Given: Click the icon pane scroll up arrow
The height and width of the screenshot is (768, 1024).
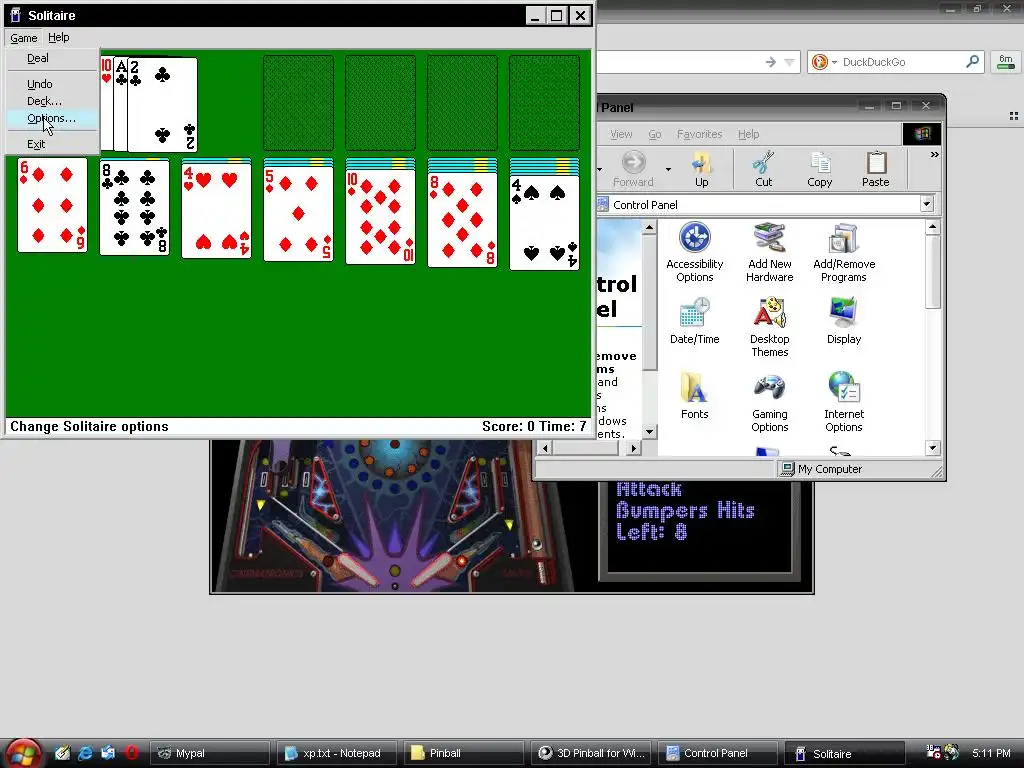Looking at the screenshot, I should [x=933, y=227].
